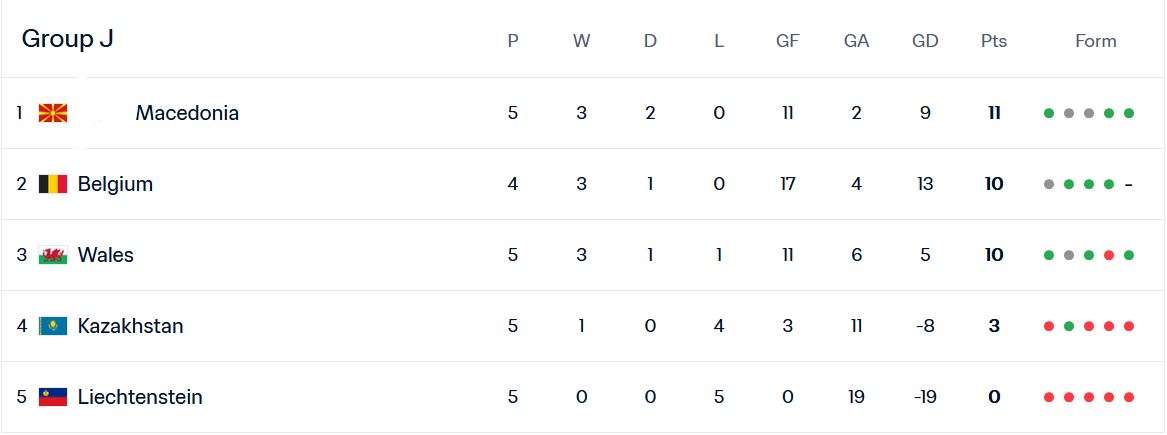
Task: Open the Belgium team link
Action: [x=115, y=184]
